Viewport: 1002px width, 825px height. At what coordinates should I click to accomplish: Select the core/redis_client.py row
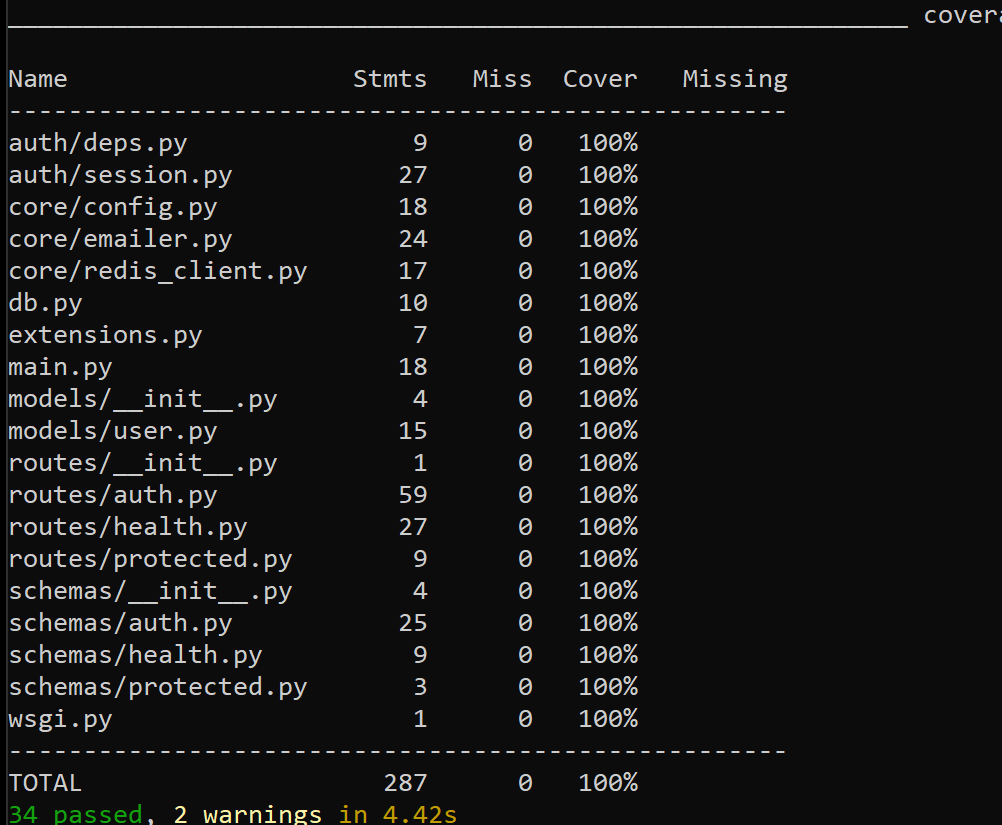click(x=157, y=270)
